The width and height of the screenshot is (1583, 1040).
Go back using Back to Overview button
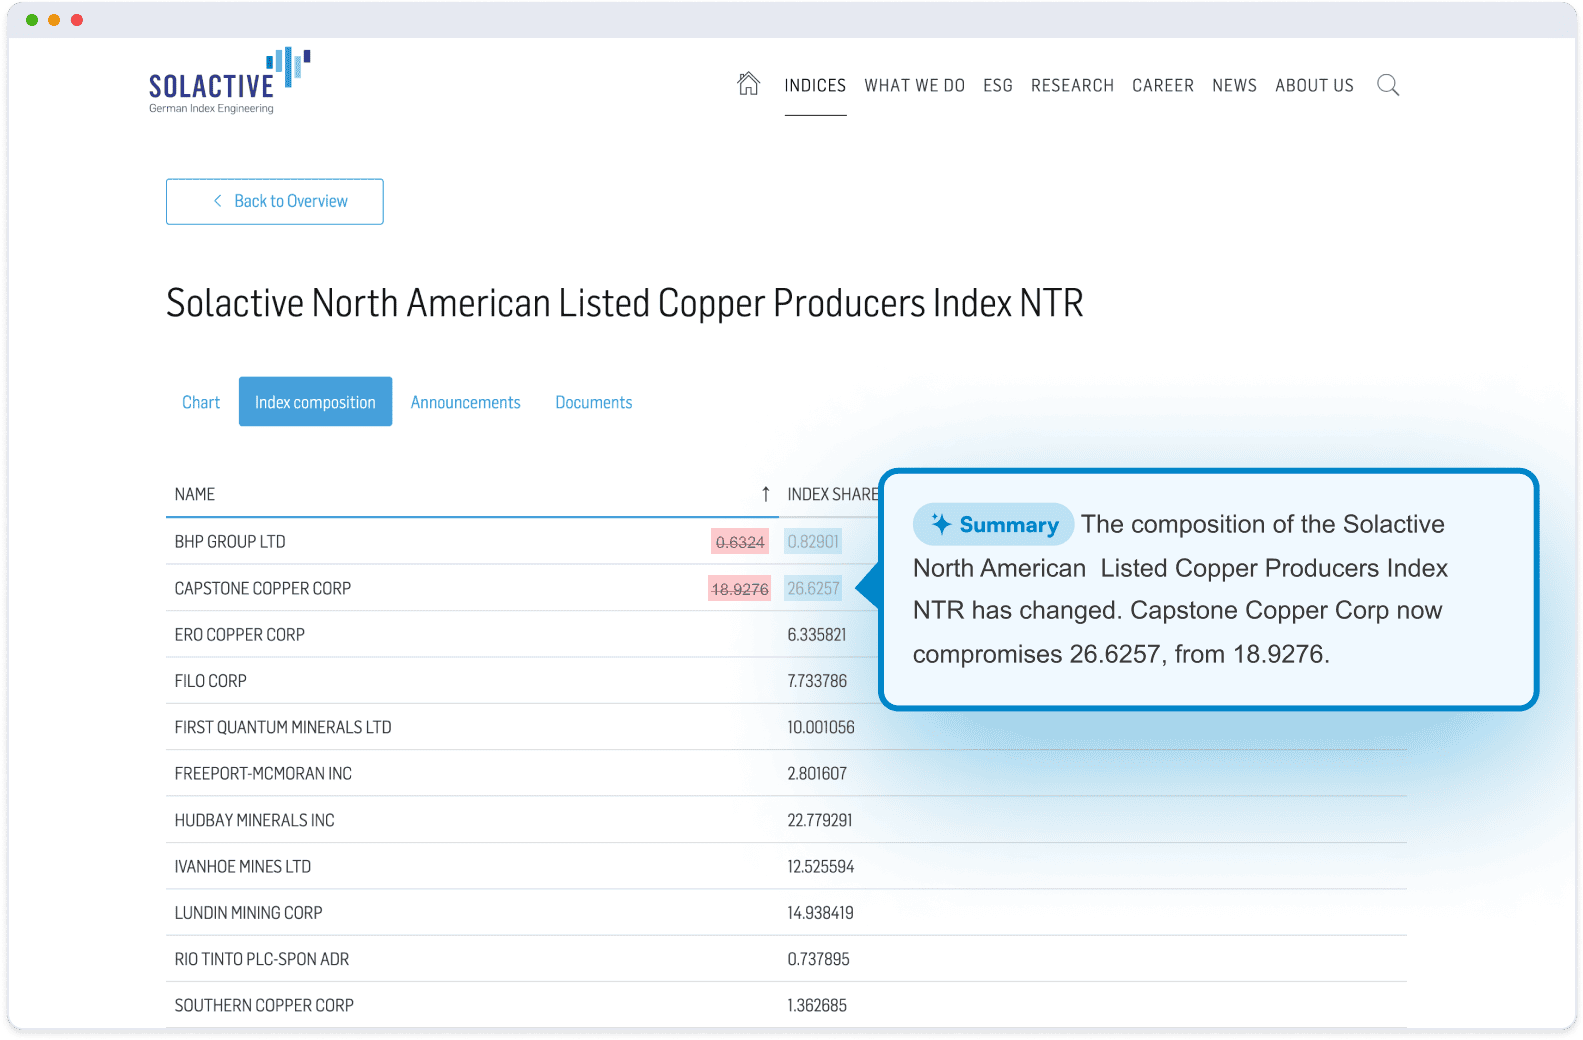275,202
